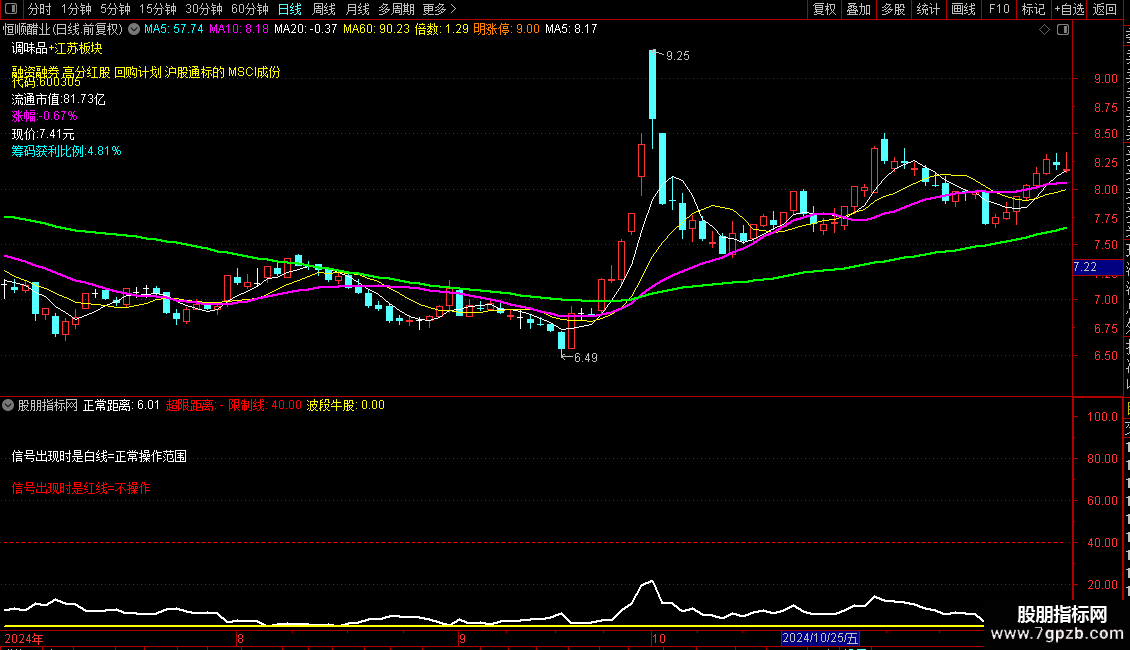Toggle the left sidebar panel icon
This screenshot has width=1130, height=650.
pyautogui.click(x=10, y=9)
